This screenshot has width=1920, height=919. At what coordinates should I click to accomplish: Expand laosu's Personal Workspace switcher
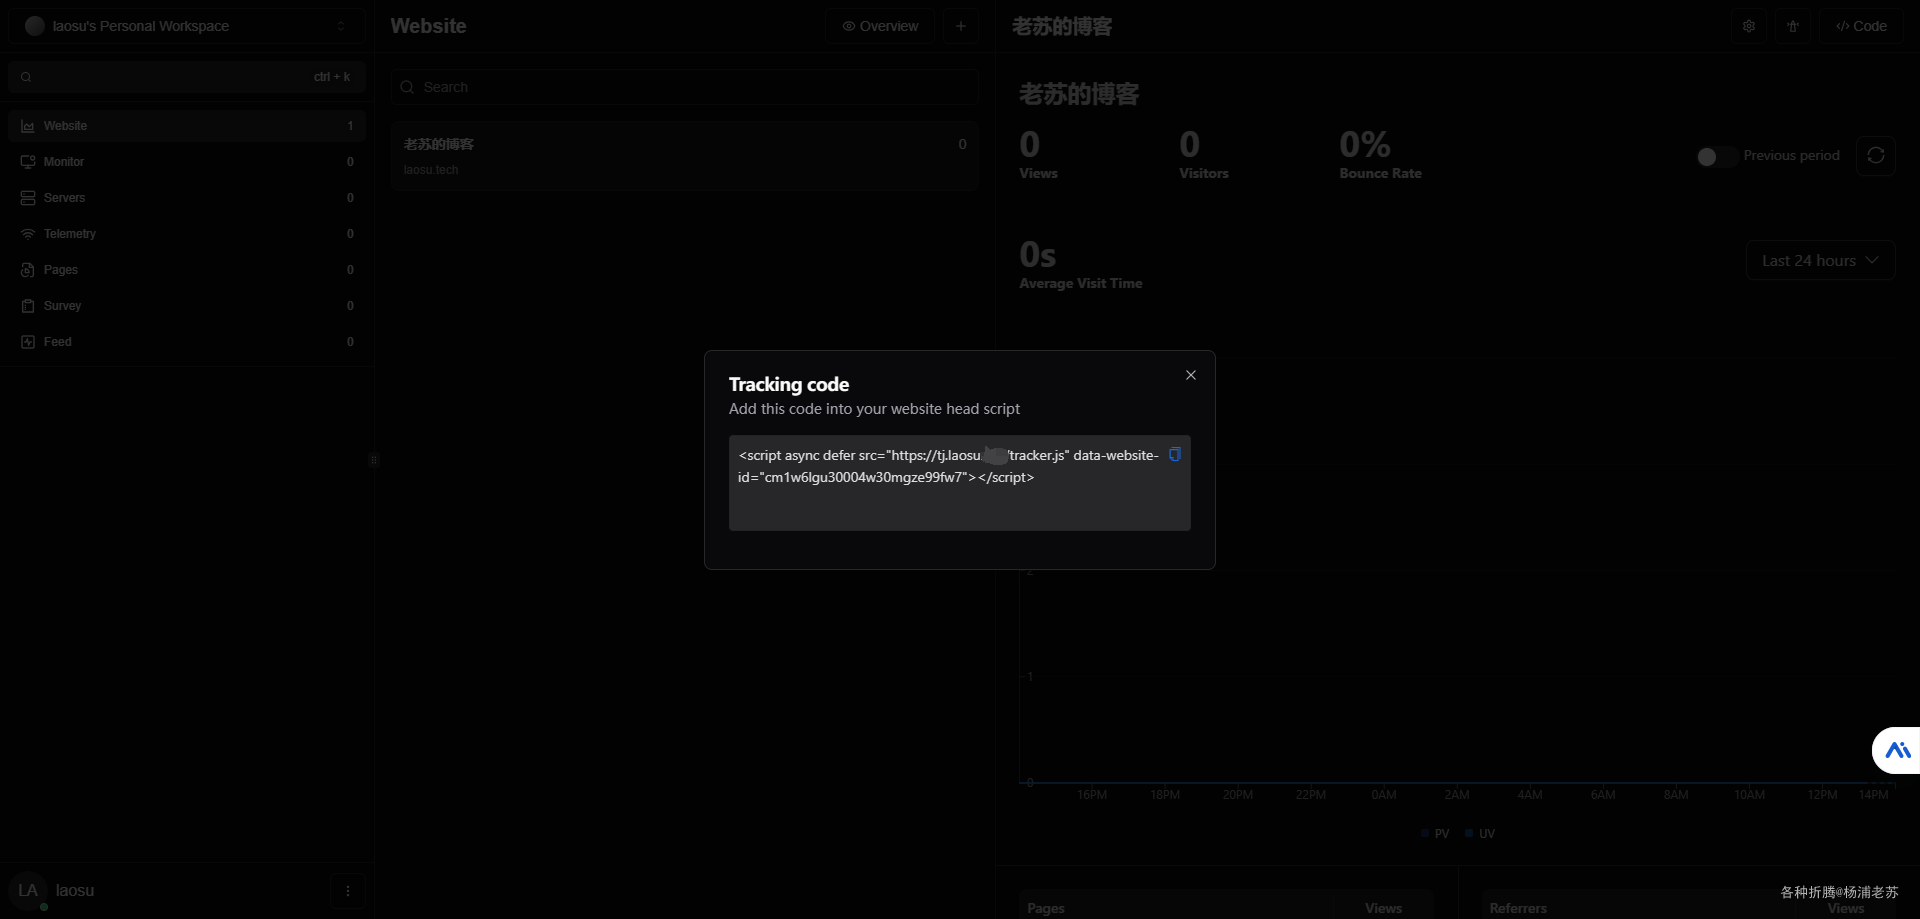(187, 26)
